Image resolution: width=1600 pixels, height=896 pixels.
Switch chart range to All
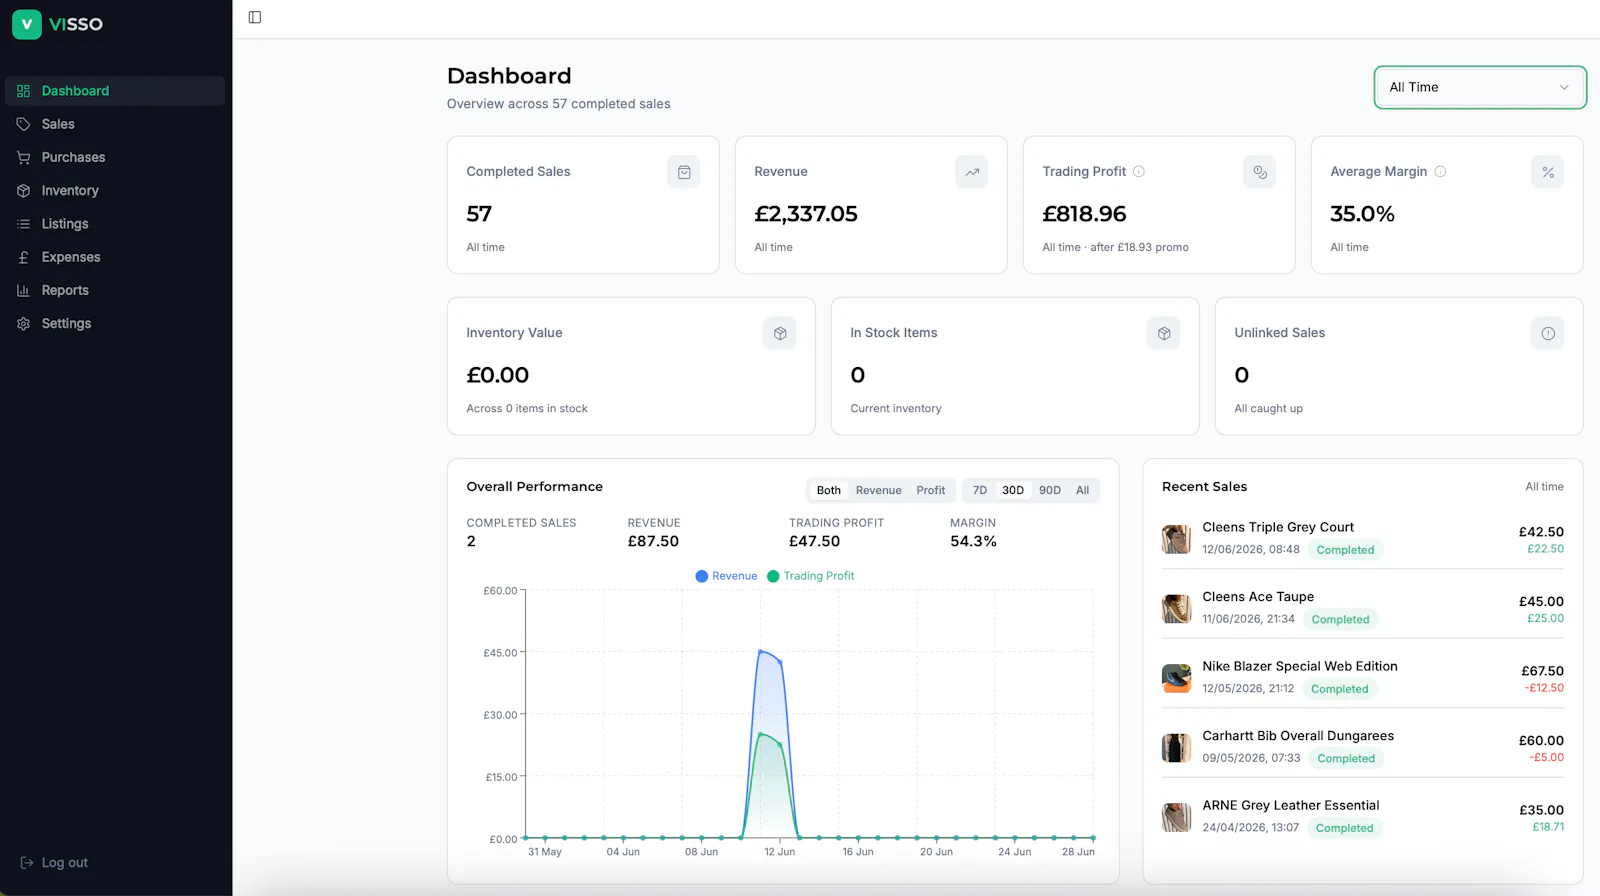click(x=1083, y=490)
